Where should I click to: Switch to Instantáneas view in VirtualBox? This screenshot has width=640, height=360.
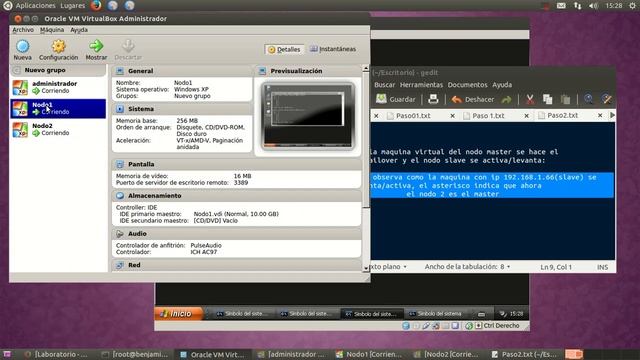[333, 49]
